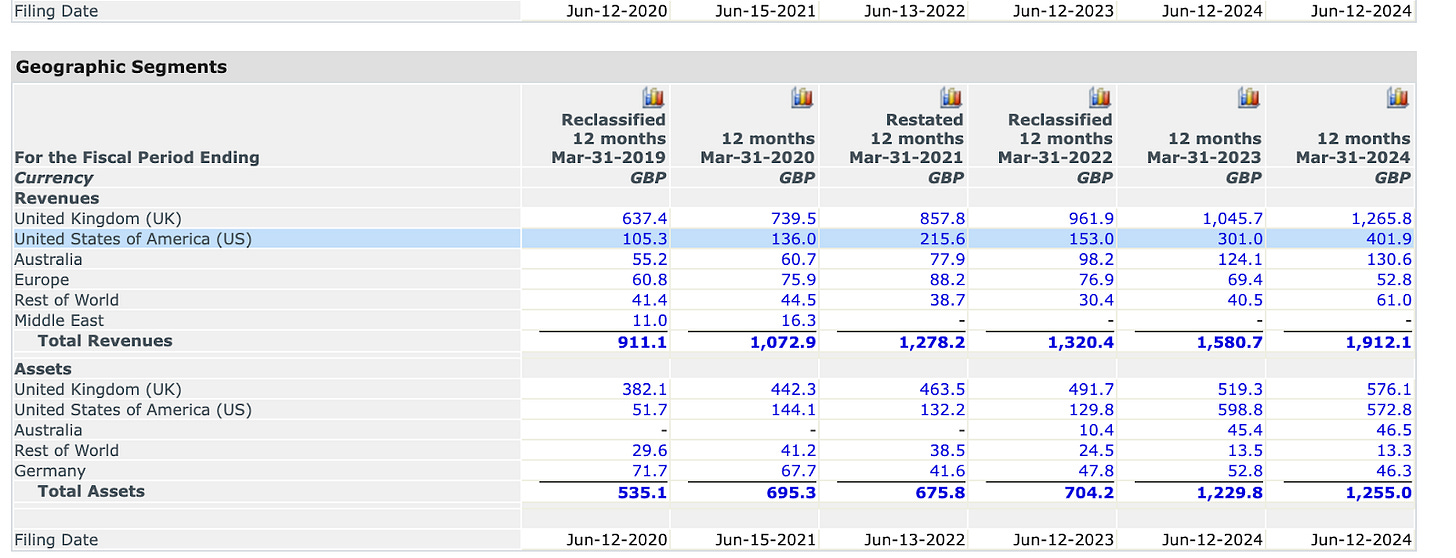Open chart icon above Mar-31-2023 column
The image size is (1456, 558).
[1249, 97]
